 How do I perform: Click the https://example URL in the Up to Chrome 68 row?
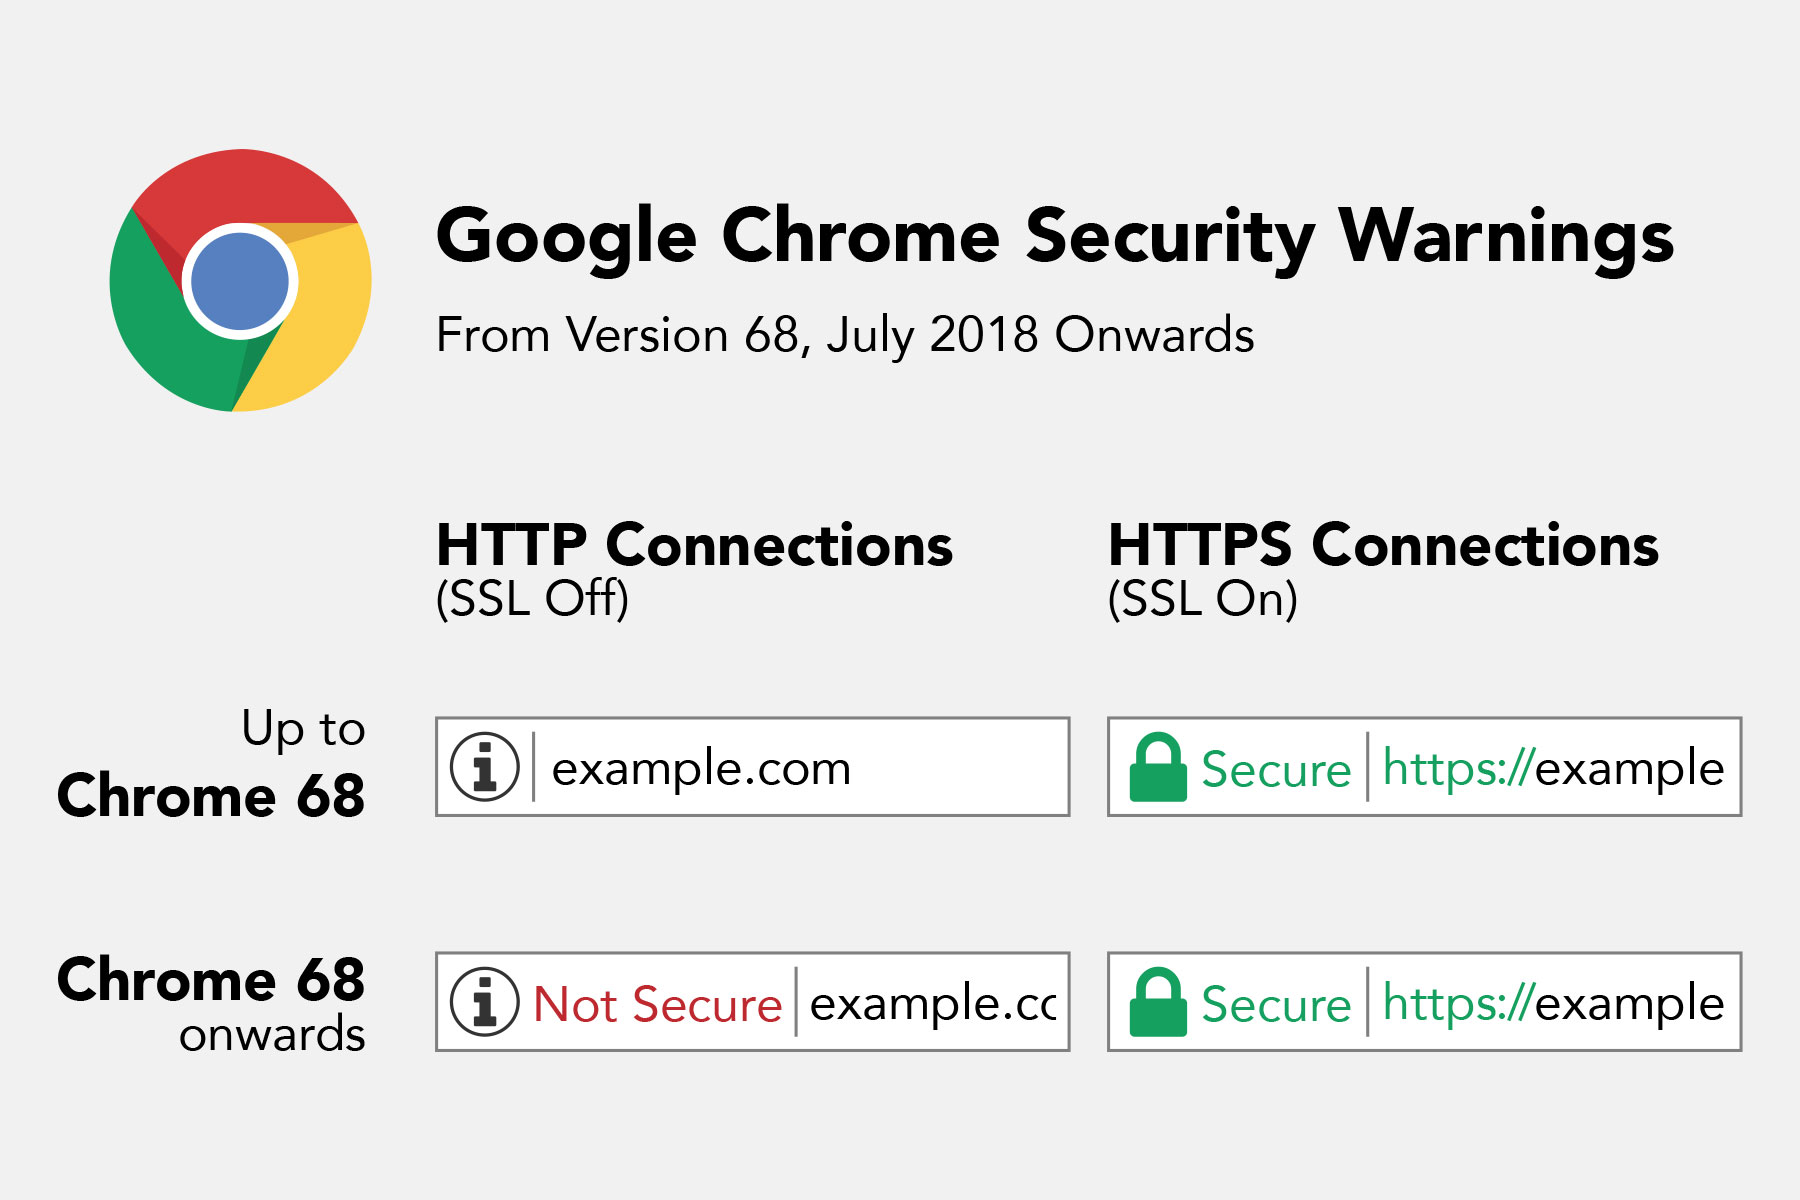point(1553,768)
